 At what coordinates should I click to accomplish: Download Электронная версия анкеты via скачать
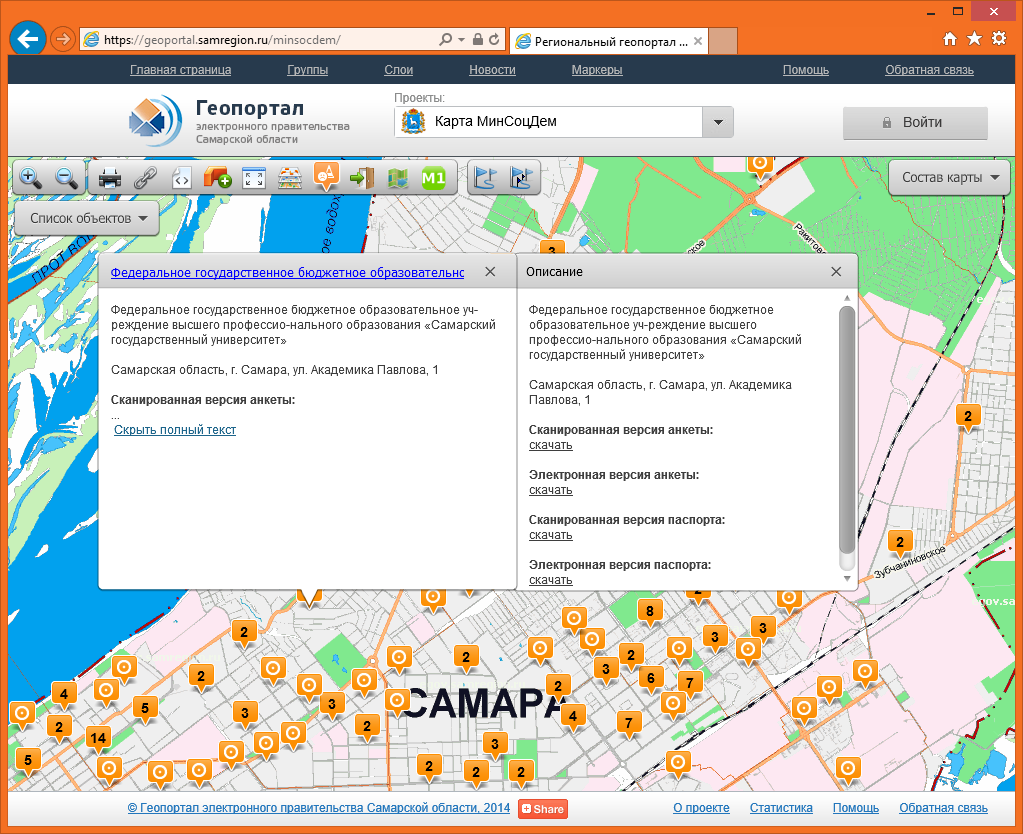[551, 490]
